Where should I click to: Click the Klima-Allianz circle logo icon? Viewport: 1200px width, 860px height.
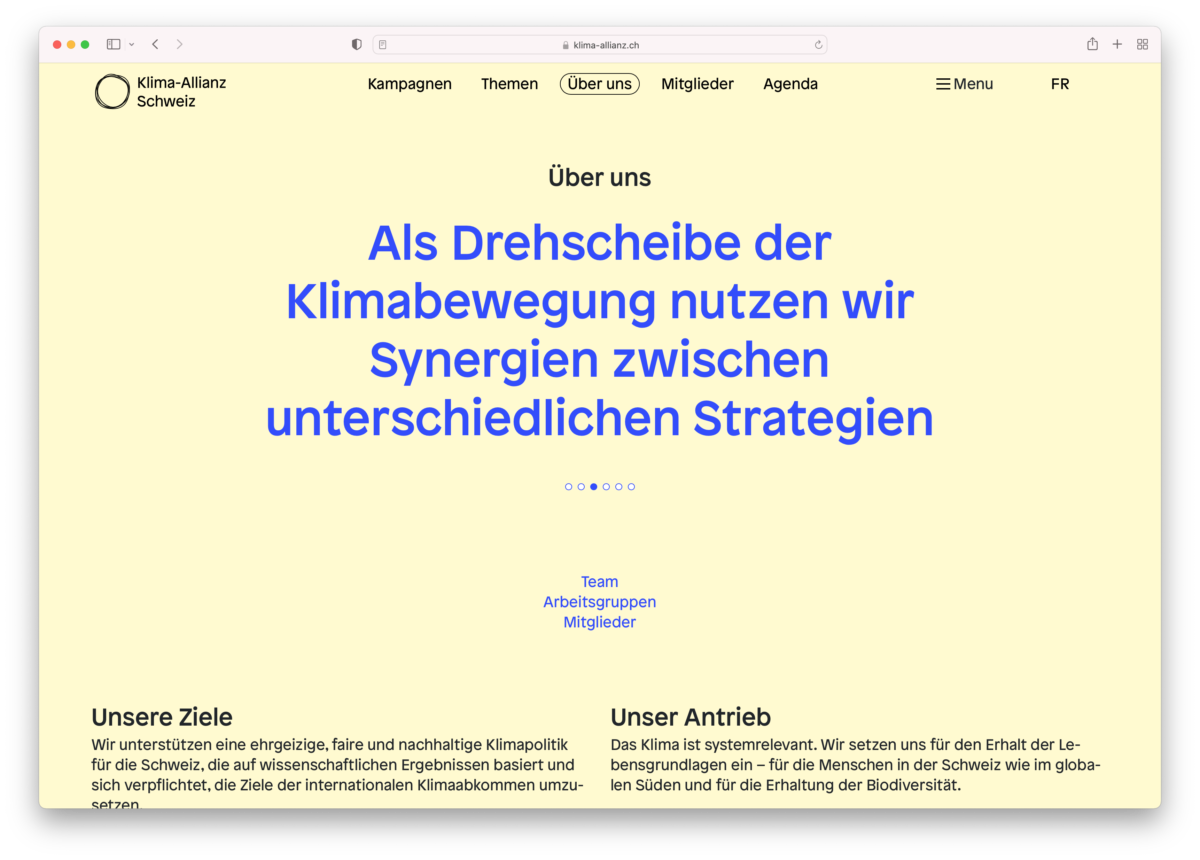click(x=112, y=92)
